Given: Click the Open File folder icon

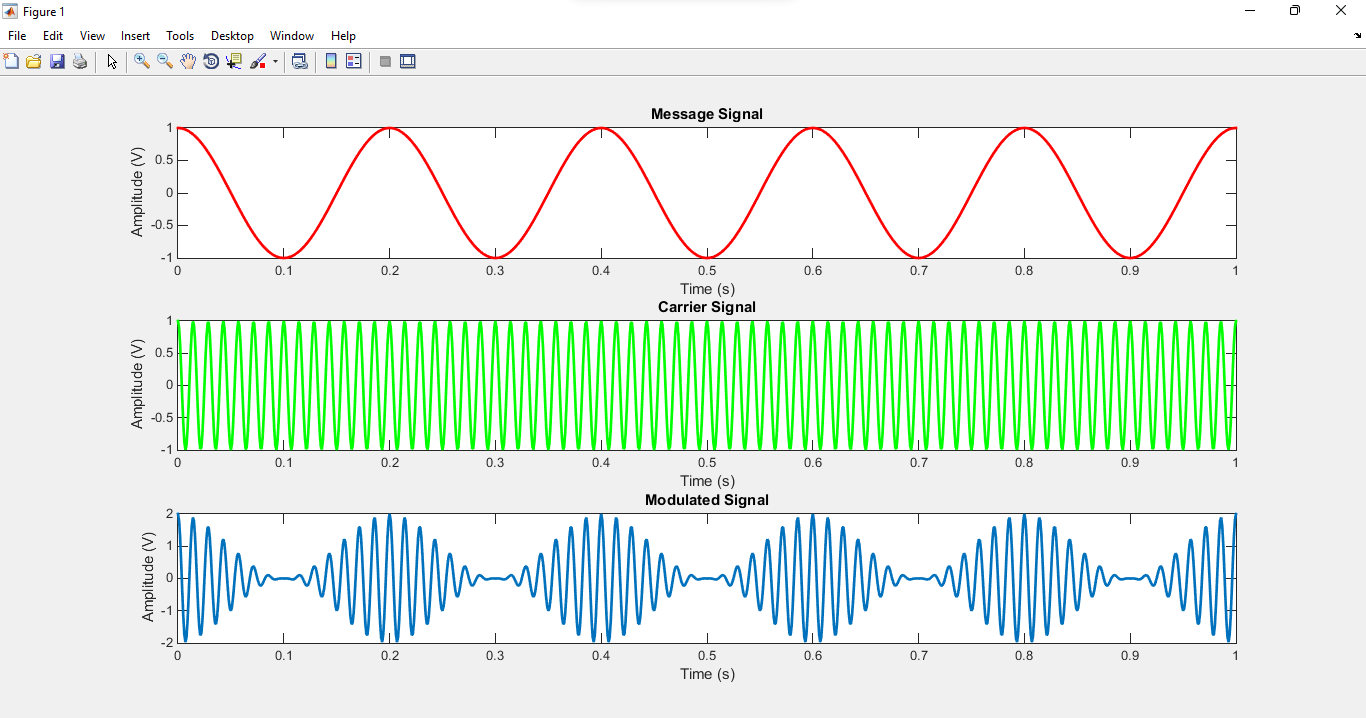Looking at the screenshot, I should click(34, 62).
